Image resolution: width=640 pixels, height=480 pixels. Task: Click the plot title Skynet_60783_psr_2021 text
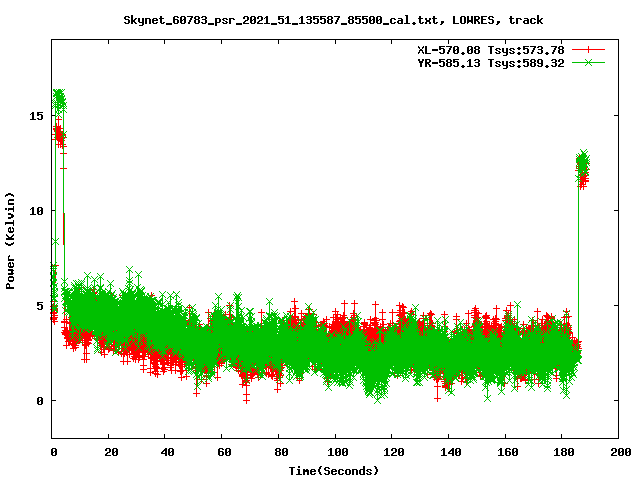333,20
